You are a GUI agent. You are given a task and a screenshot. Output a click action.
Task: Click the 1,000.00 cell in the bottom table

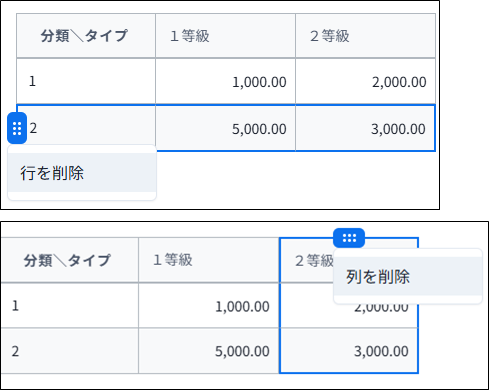pyautogui.click(x=209, y=306)
